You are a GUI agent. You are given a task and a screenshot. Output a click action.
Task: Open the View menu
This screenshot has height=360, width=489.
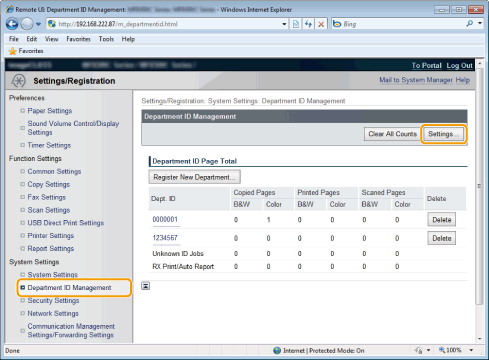(x=51, y=39)
